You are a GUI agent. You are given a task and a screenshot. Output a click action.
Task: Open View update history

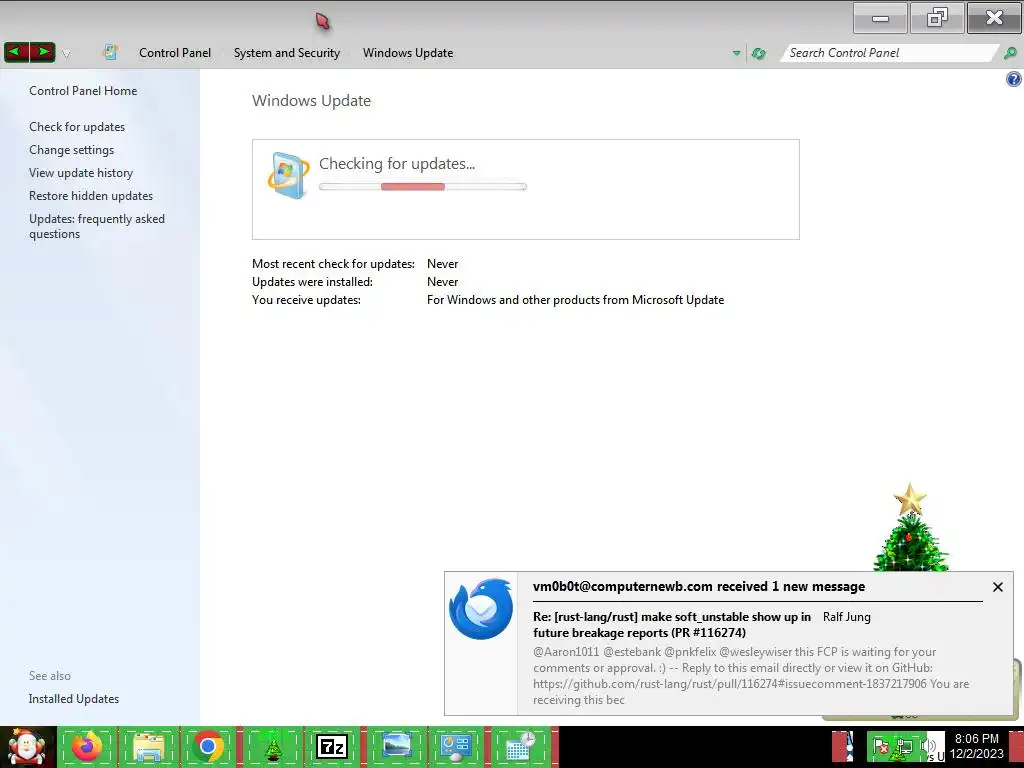[x=81, y=172]
